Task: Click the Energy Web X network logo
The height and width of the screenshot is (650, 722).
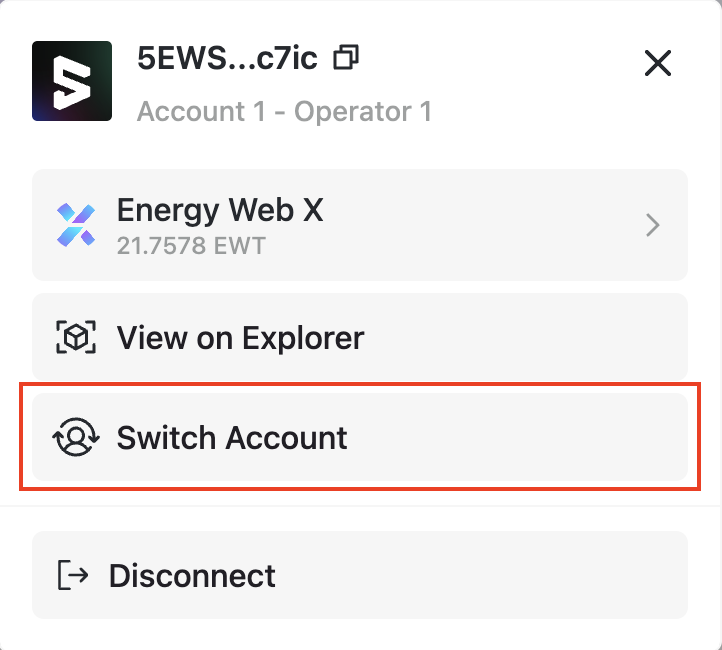Action: (76, 226)
